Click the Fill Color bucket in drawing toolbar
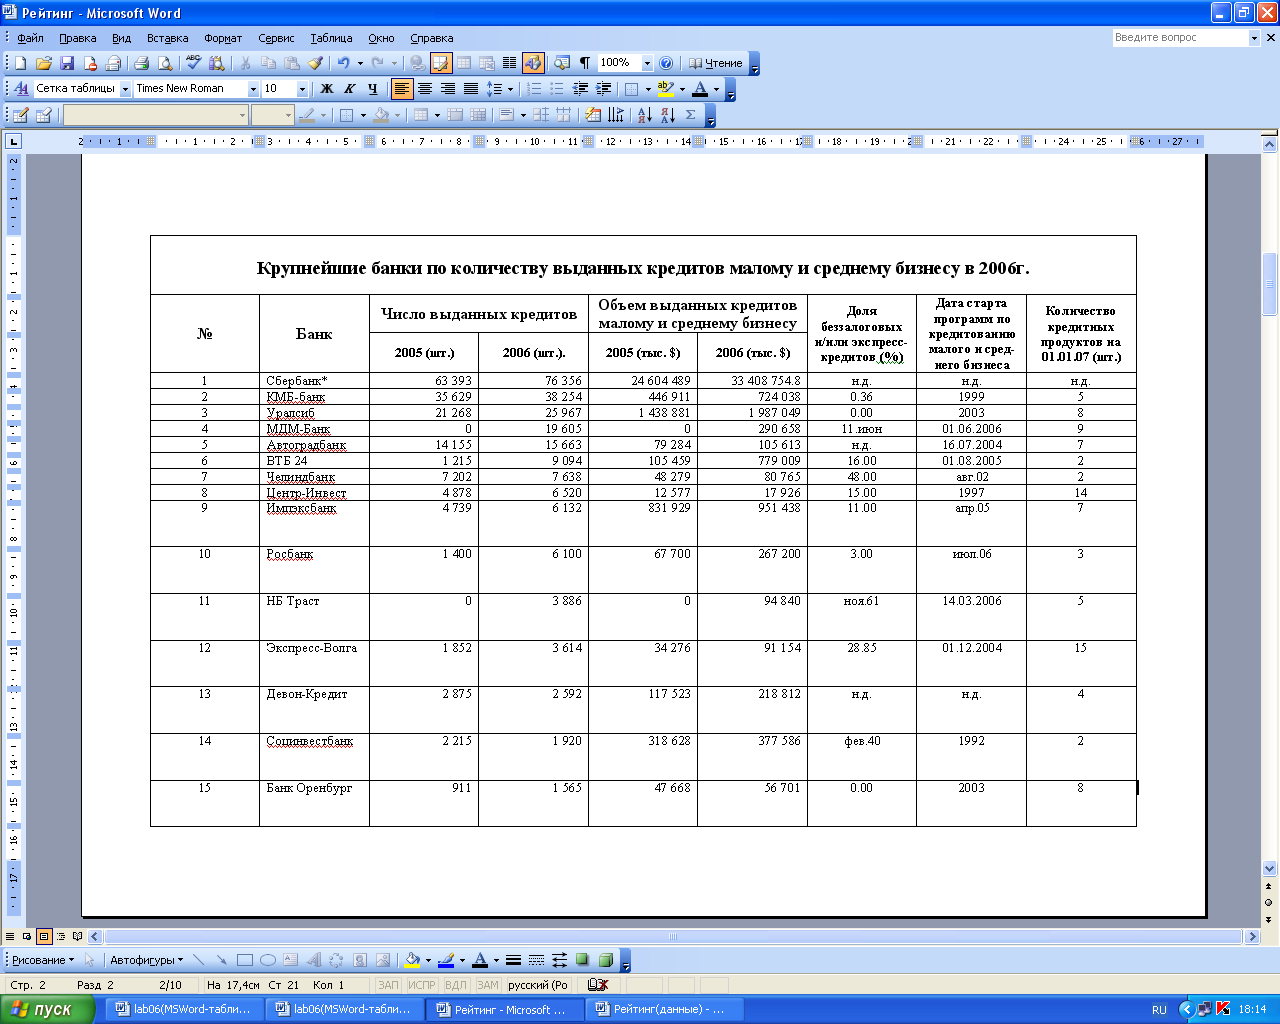This screenshot has width=1280, height=1024. pos(411,960)
